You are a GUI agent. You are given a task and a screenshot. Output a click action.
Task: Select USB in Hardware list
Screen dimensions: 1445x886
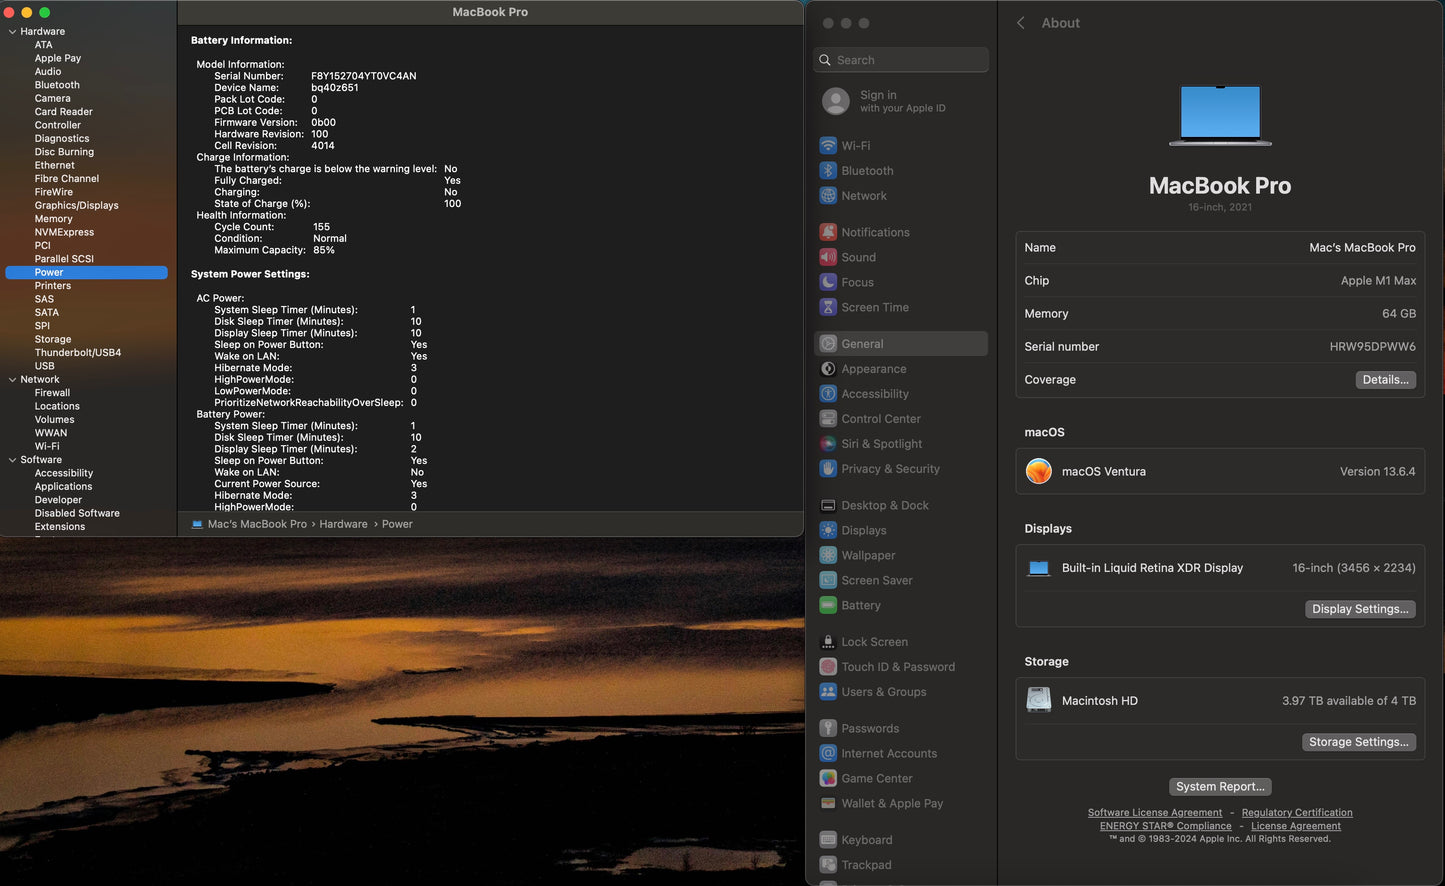44,366
